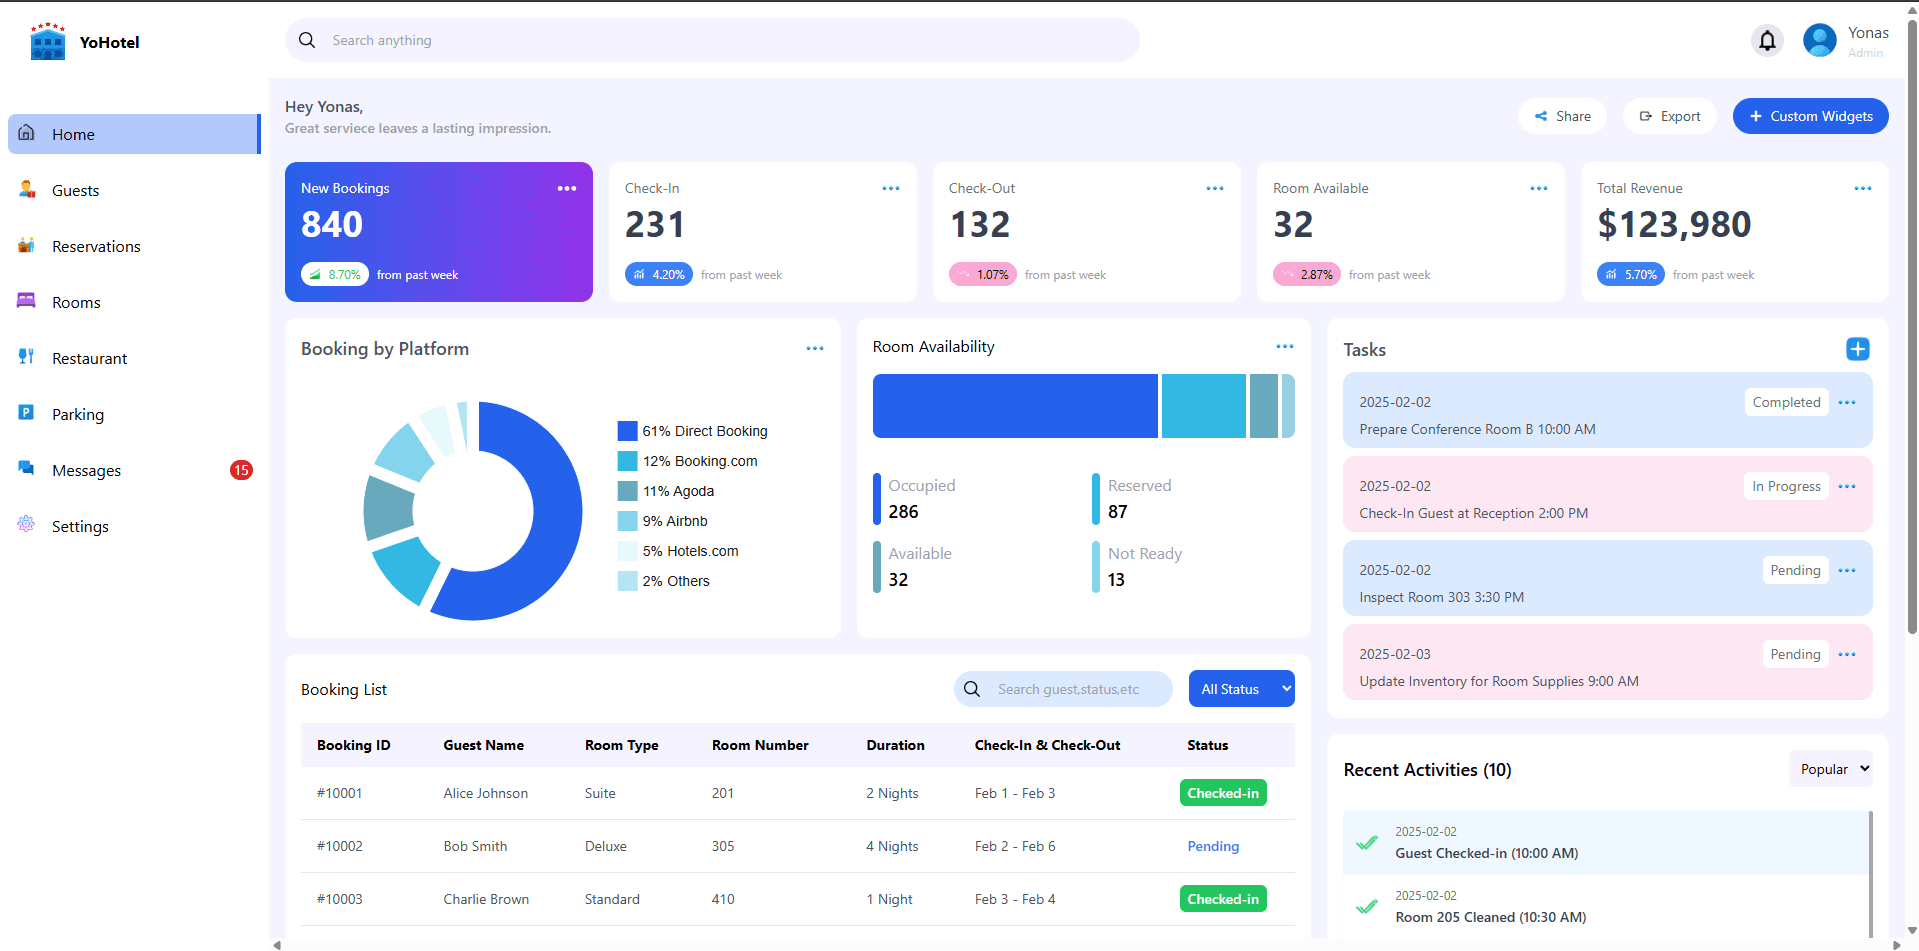The image size is (1919, 951).
Task: Go to Reservations in sidebar
Action: click(x=96, y=247)
